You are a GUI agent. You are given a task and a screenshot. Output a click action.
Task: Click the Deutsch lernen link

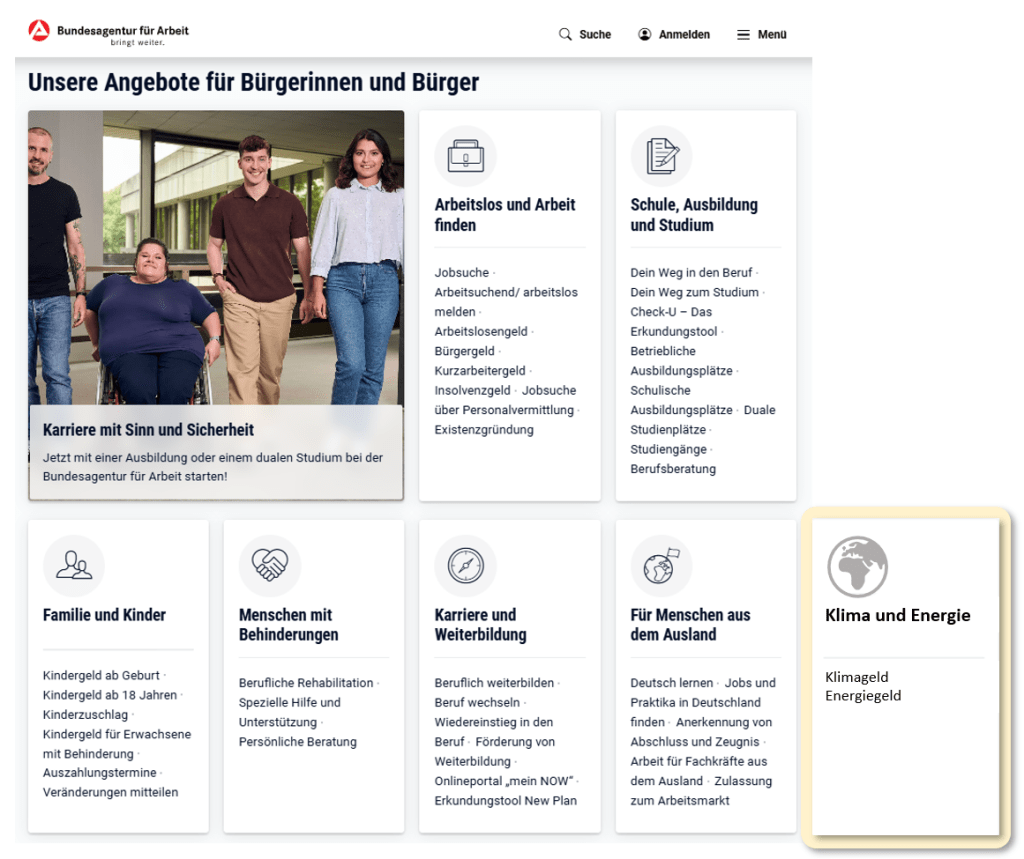[671, 683]
